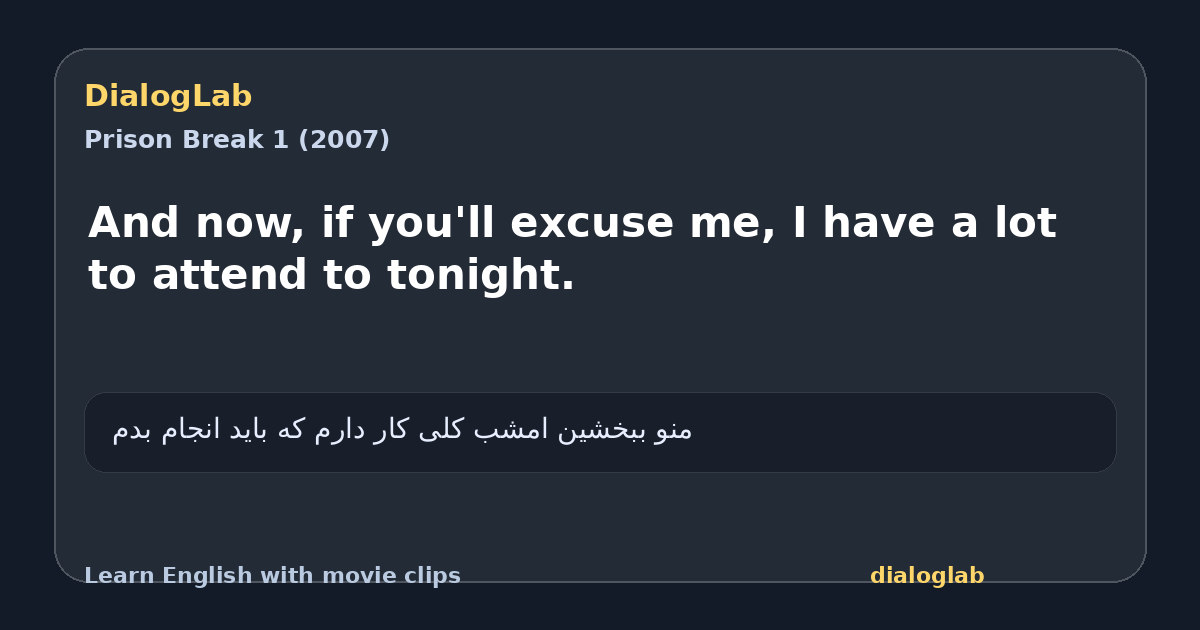The height and width of the screenshot is (630, 1200).
Task: Click the year '(2007)' in the subtitle
Action: click(x=344, y=140)
